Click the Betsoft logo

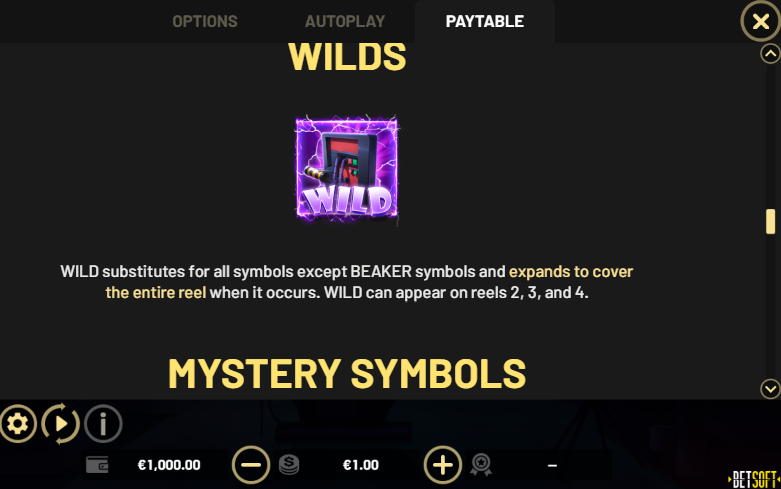click(x=754, y=480)
